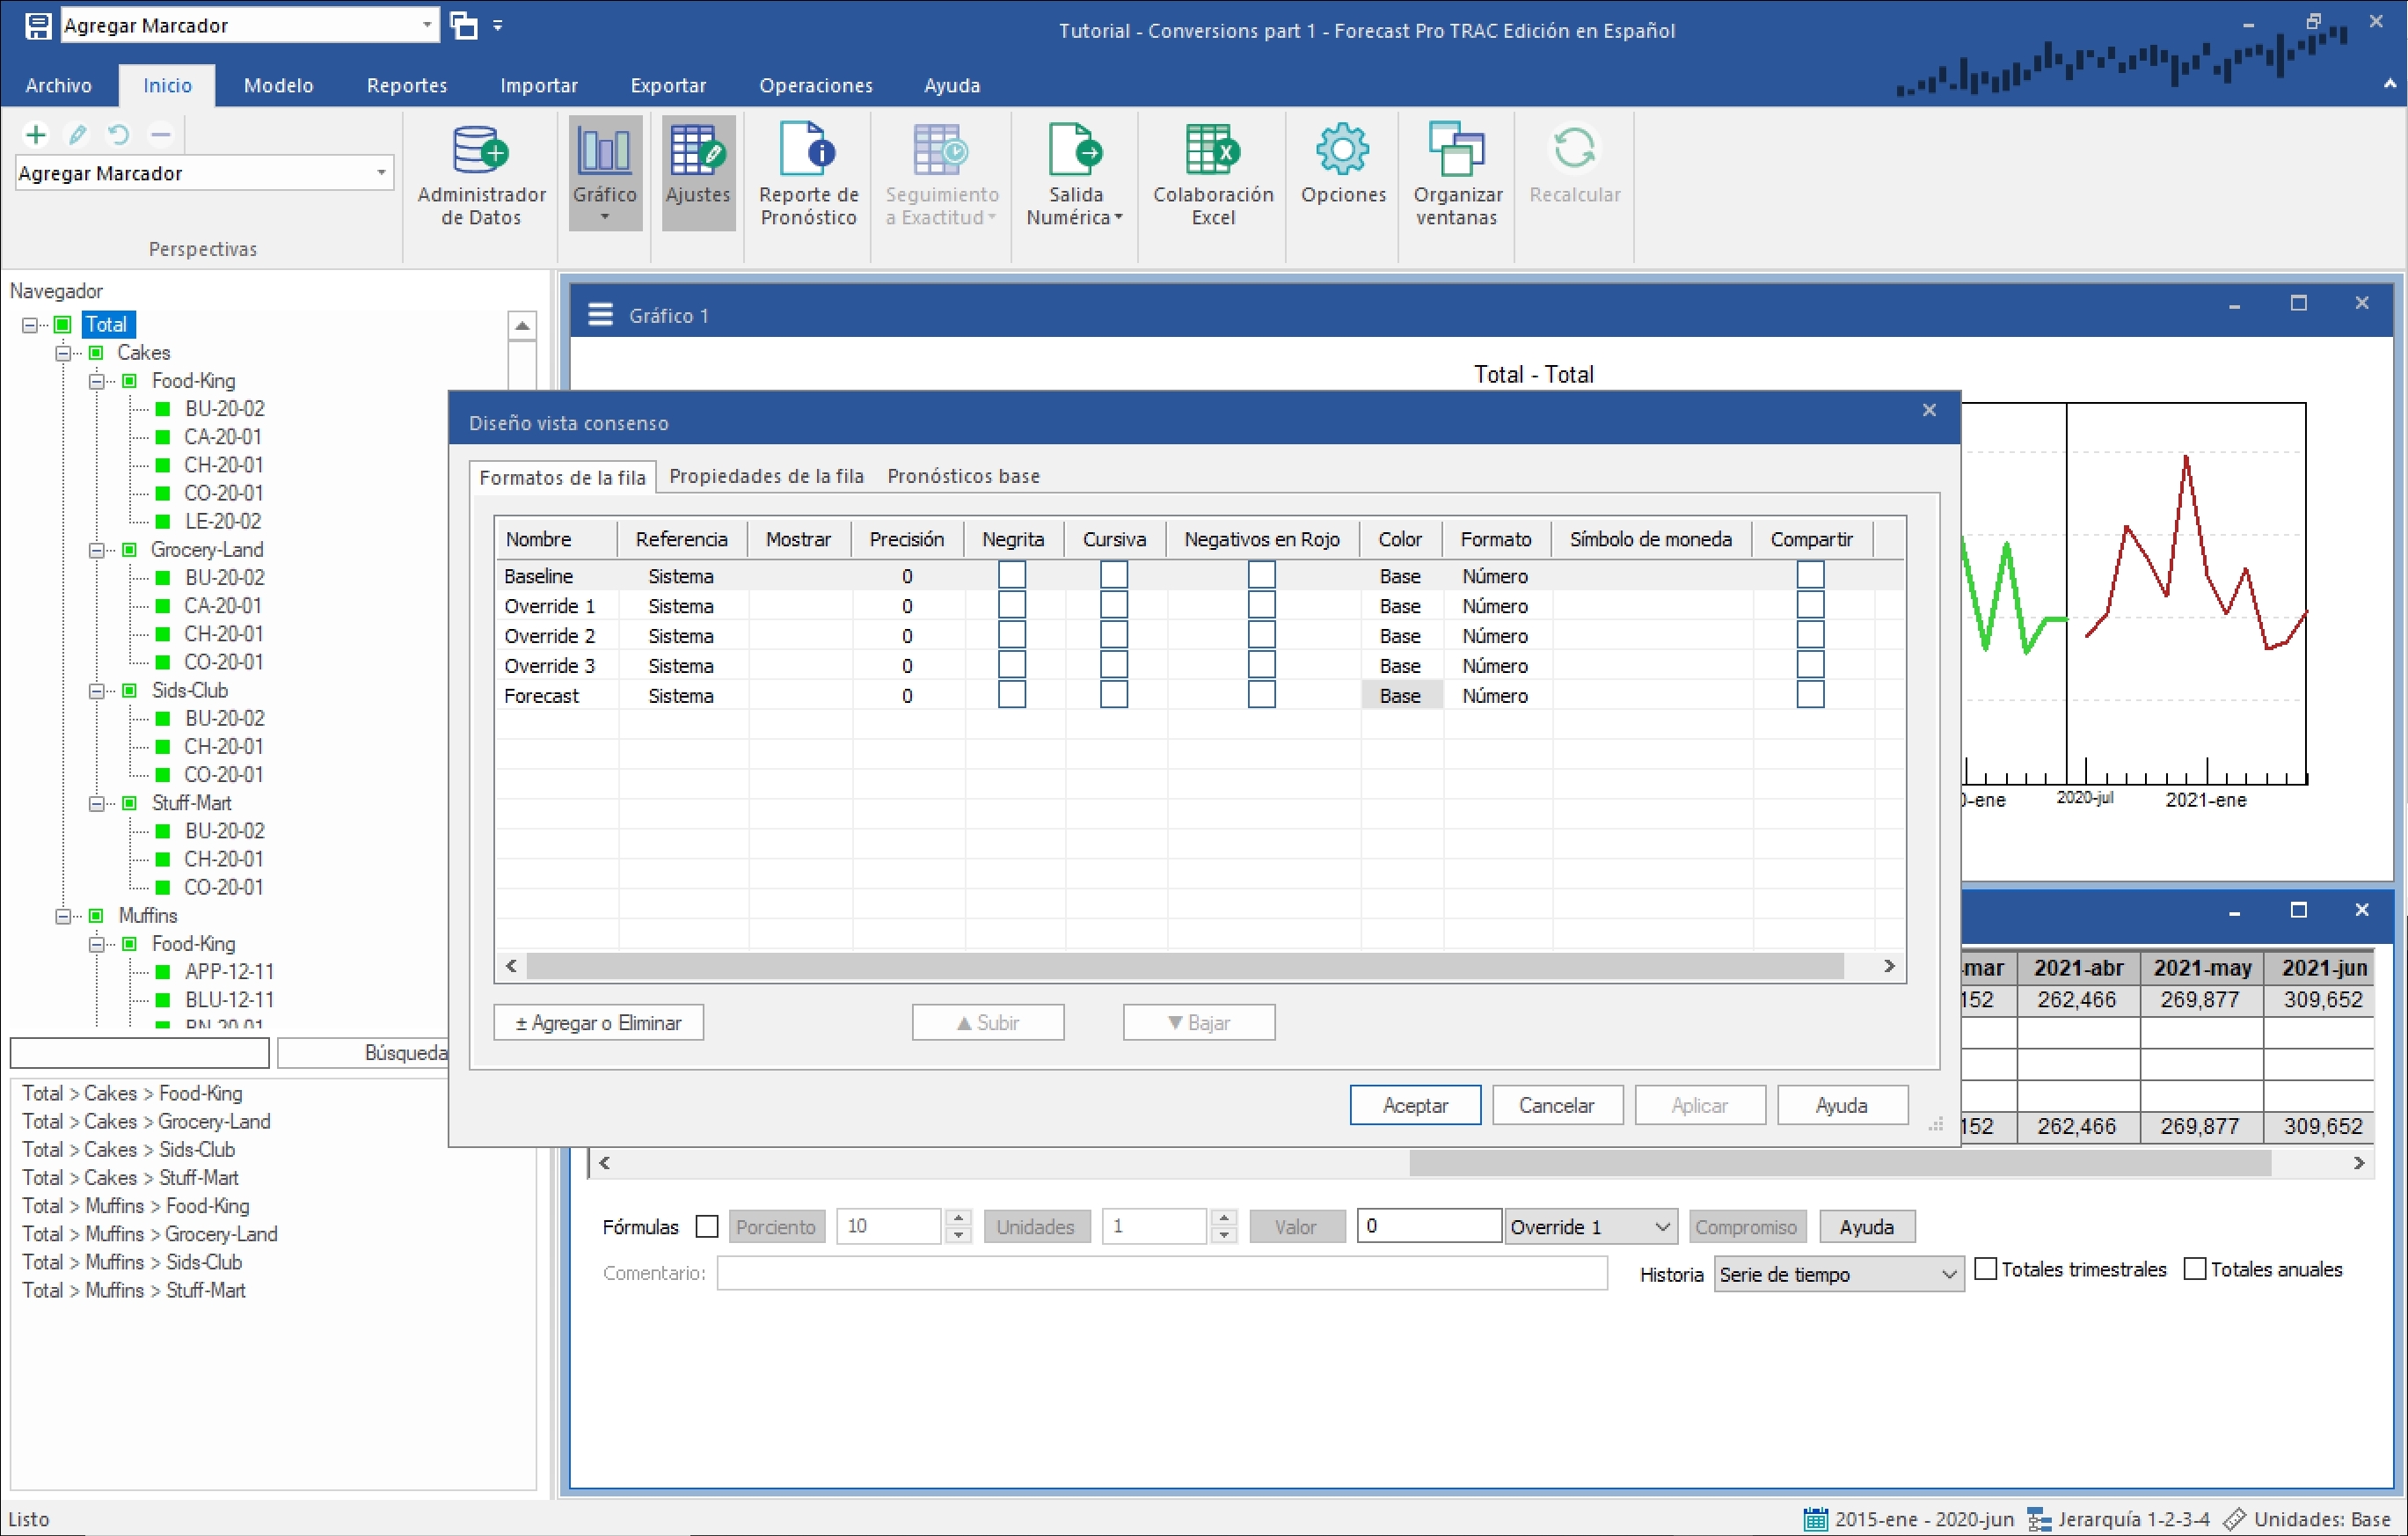Open the Gráfico 1 hamburger menu
Image resolution: width=2408 pixels, height=1536 pixels.
click(x=600, y=315)
